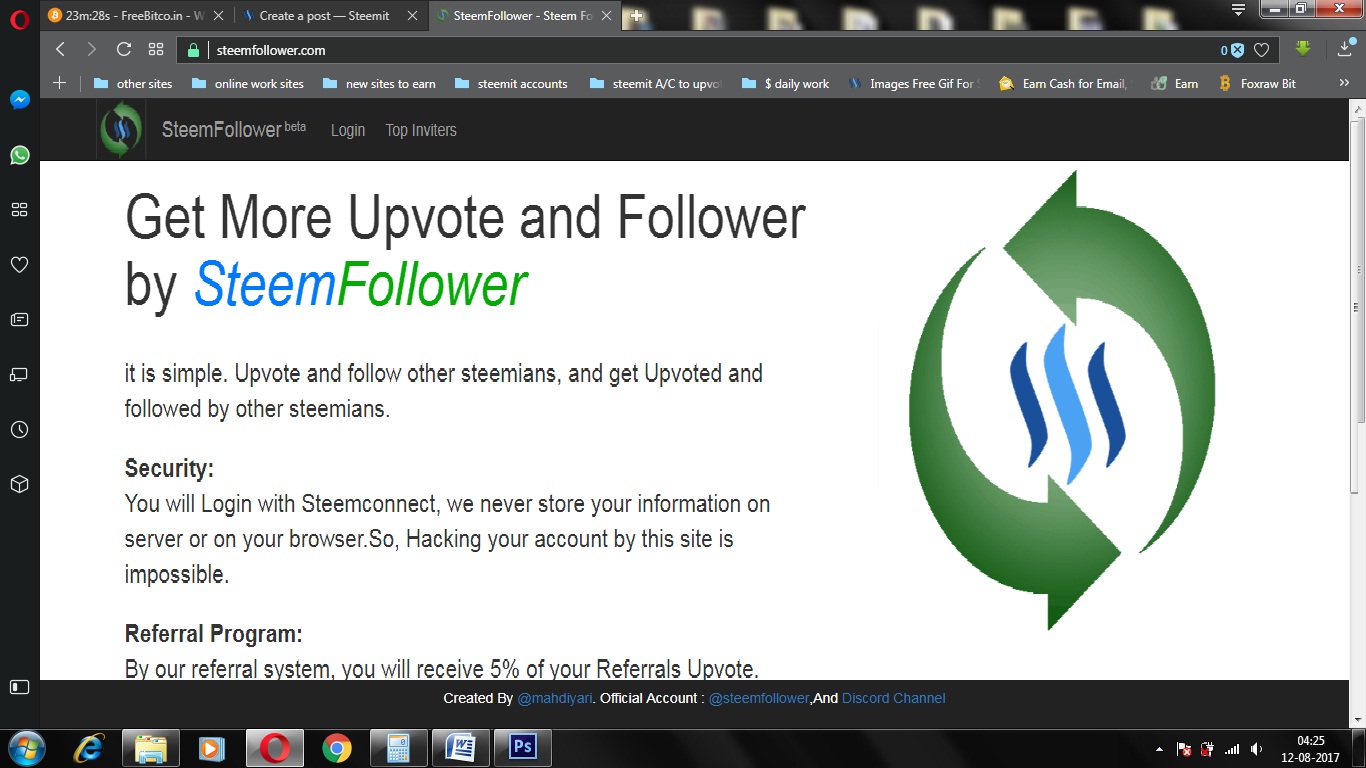The width and height of the screenshot is (1366, 768).
Task: Open Speed Dial grid button in toolbar
Action: click(x=156, y=50)
